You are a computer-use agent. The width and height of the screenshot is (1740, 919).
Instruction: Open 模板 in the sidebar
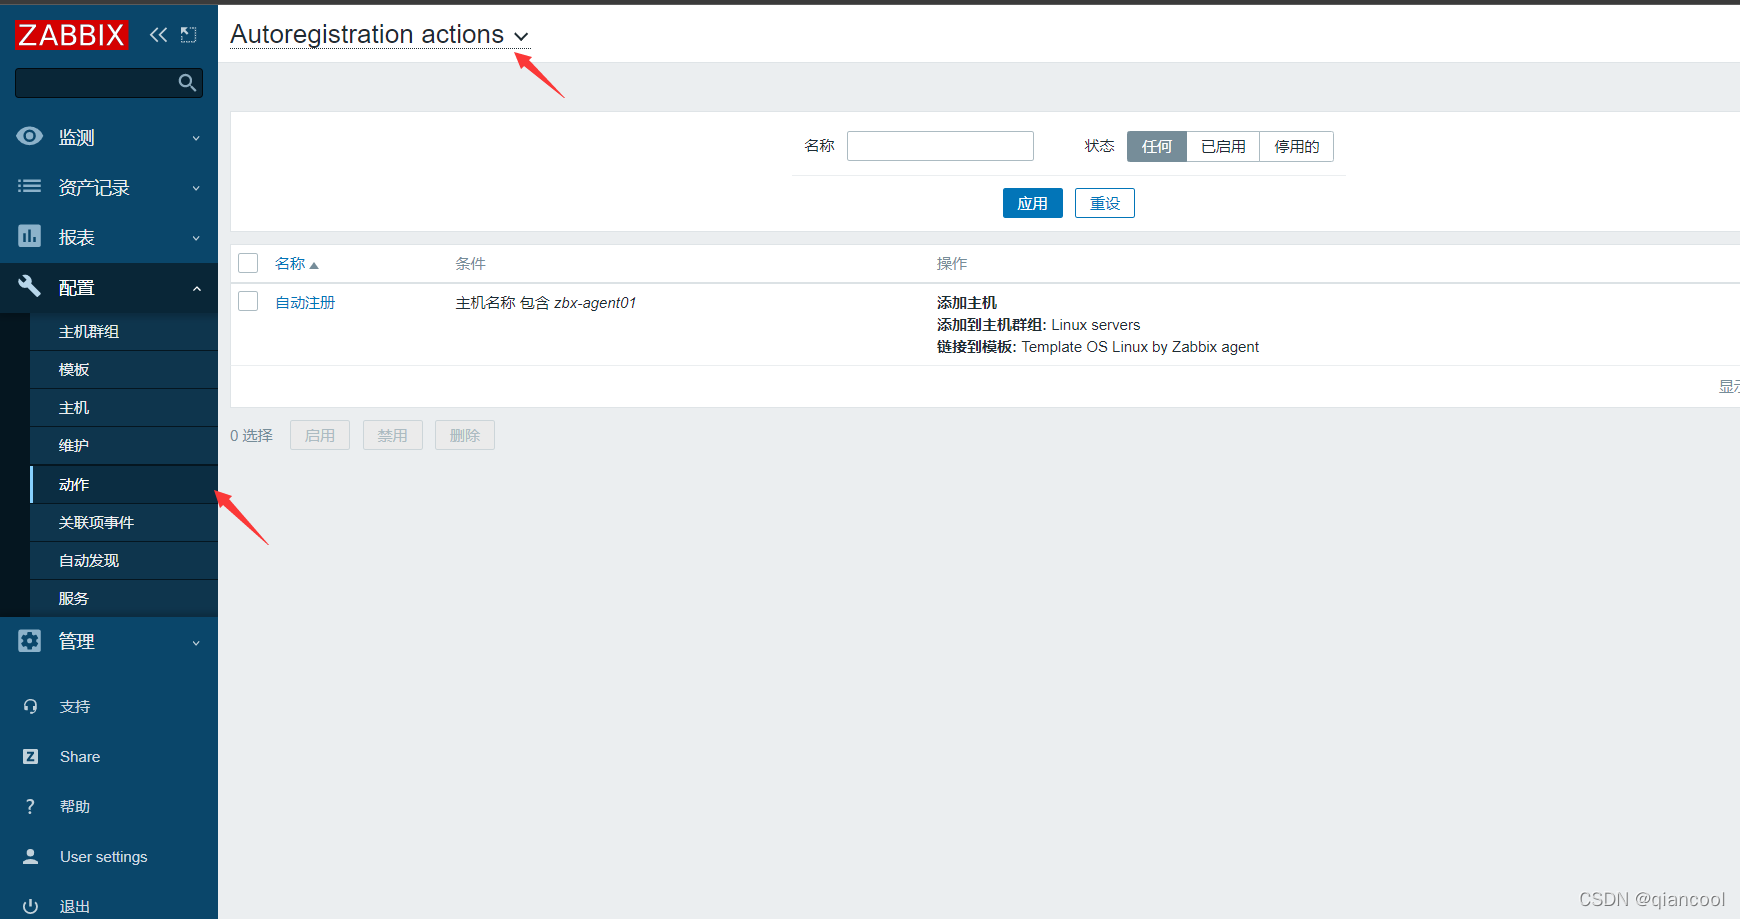[x=124, y=370]
